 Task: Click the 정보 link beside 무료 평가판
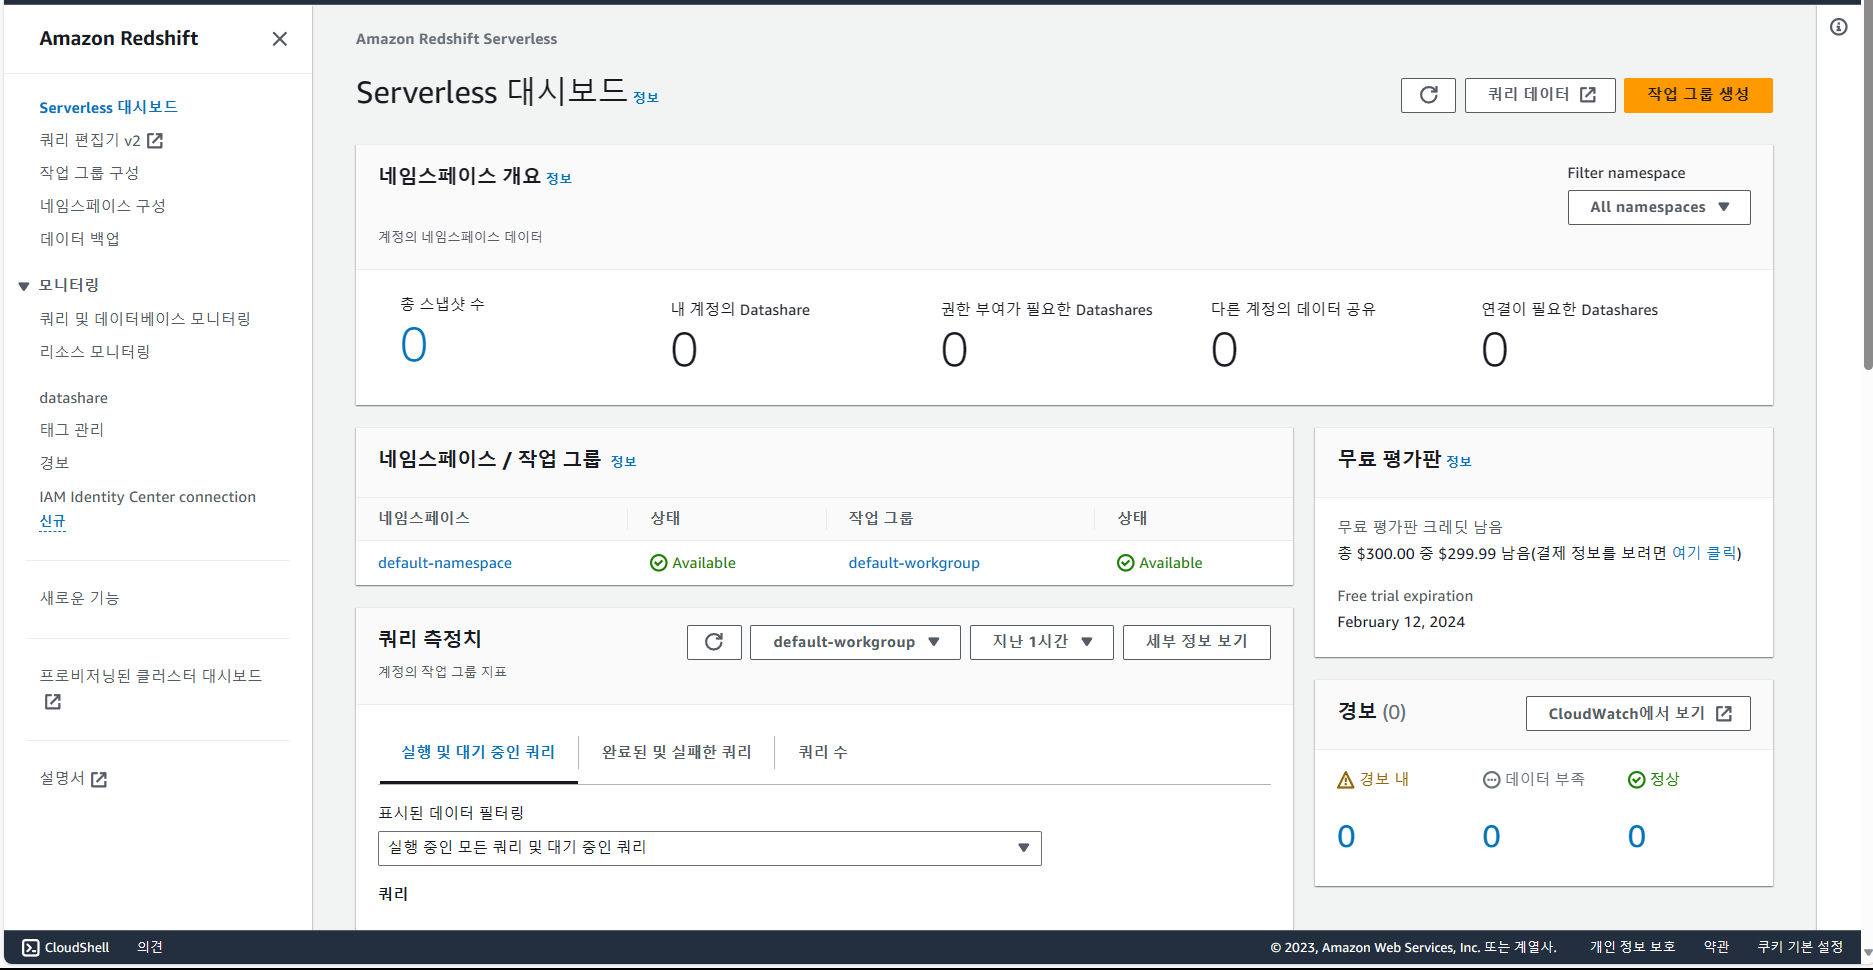(x=1459, y=462)
